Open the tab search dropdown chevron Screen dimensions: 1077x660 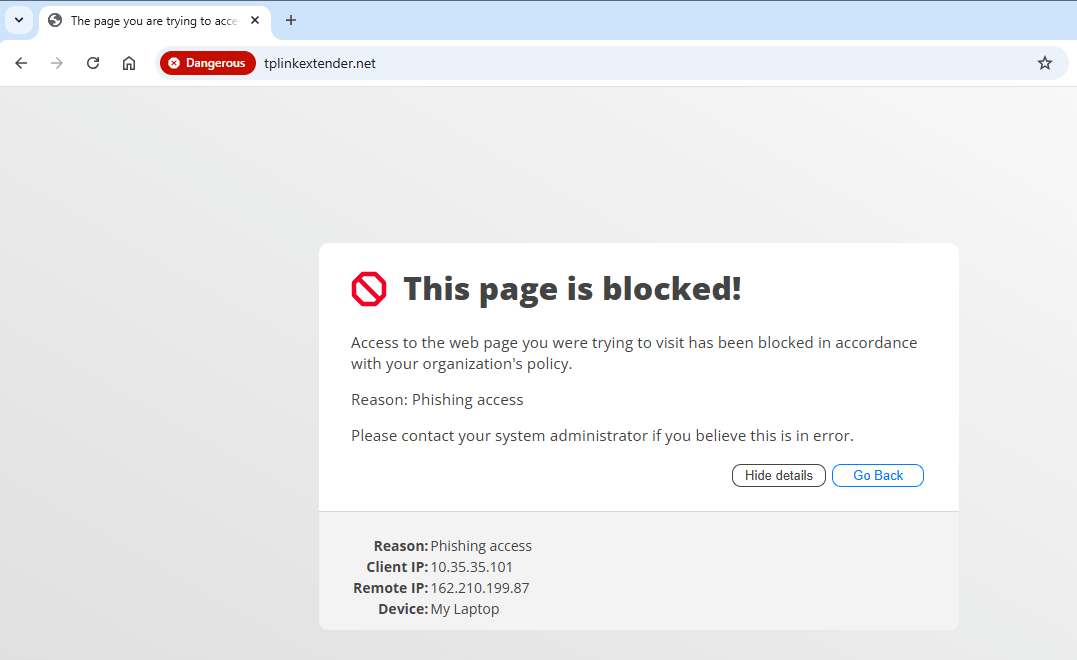19,20
